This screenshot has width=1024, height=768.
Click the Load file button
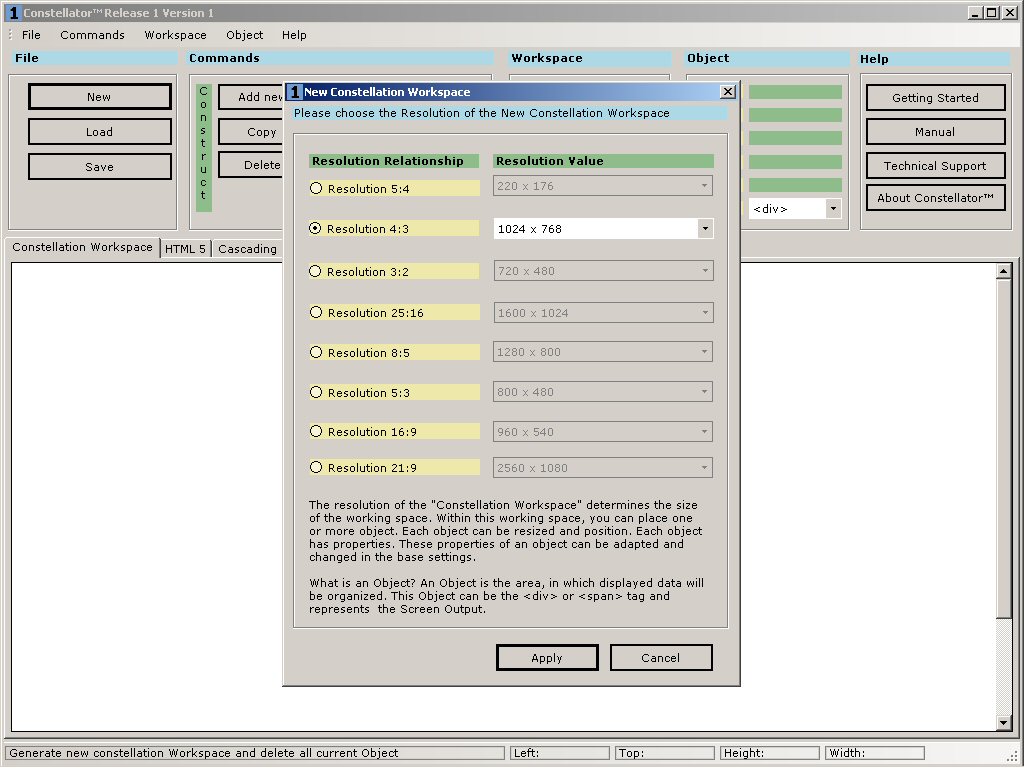coord(99,132)
